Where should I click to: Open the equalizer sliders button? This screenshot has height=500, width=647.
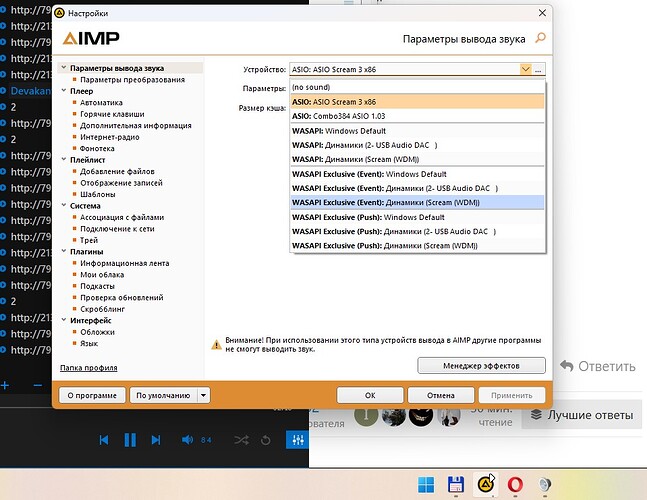296,440
